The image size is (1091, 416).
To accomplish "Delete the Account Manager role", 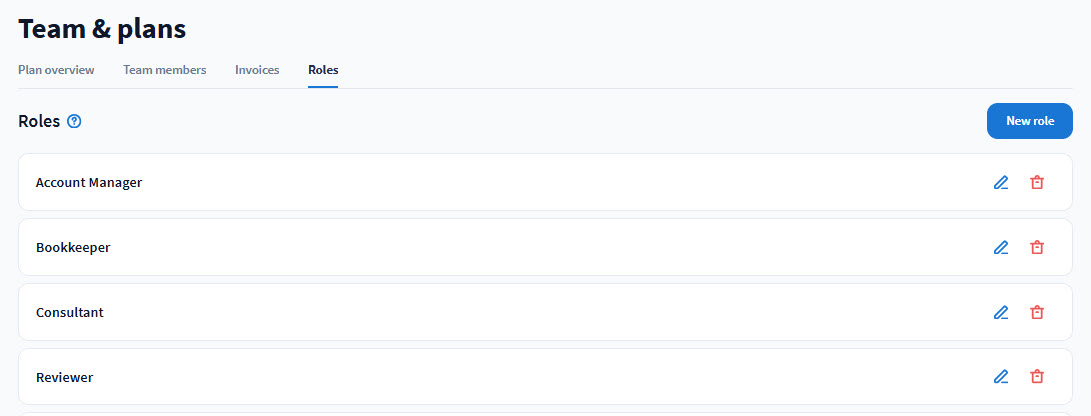I will (x=1037, y=183).
